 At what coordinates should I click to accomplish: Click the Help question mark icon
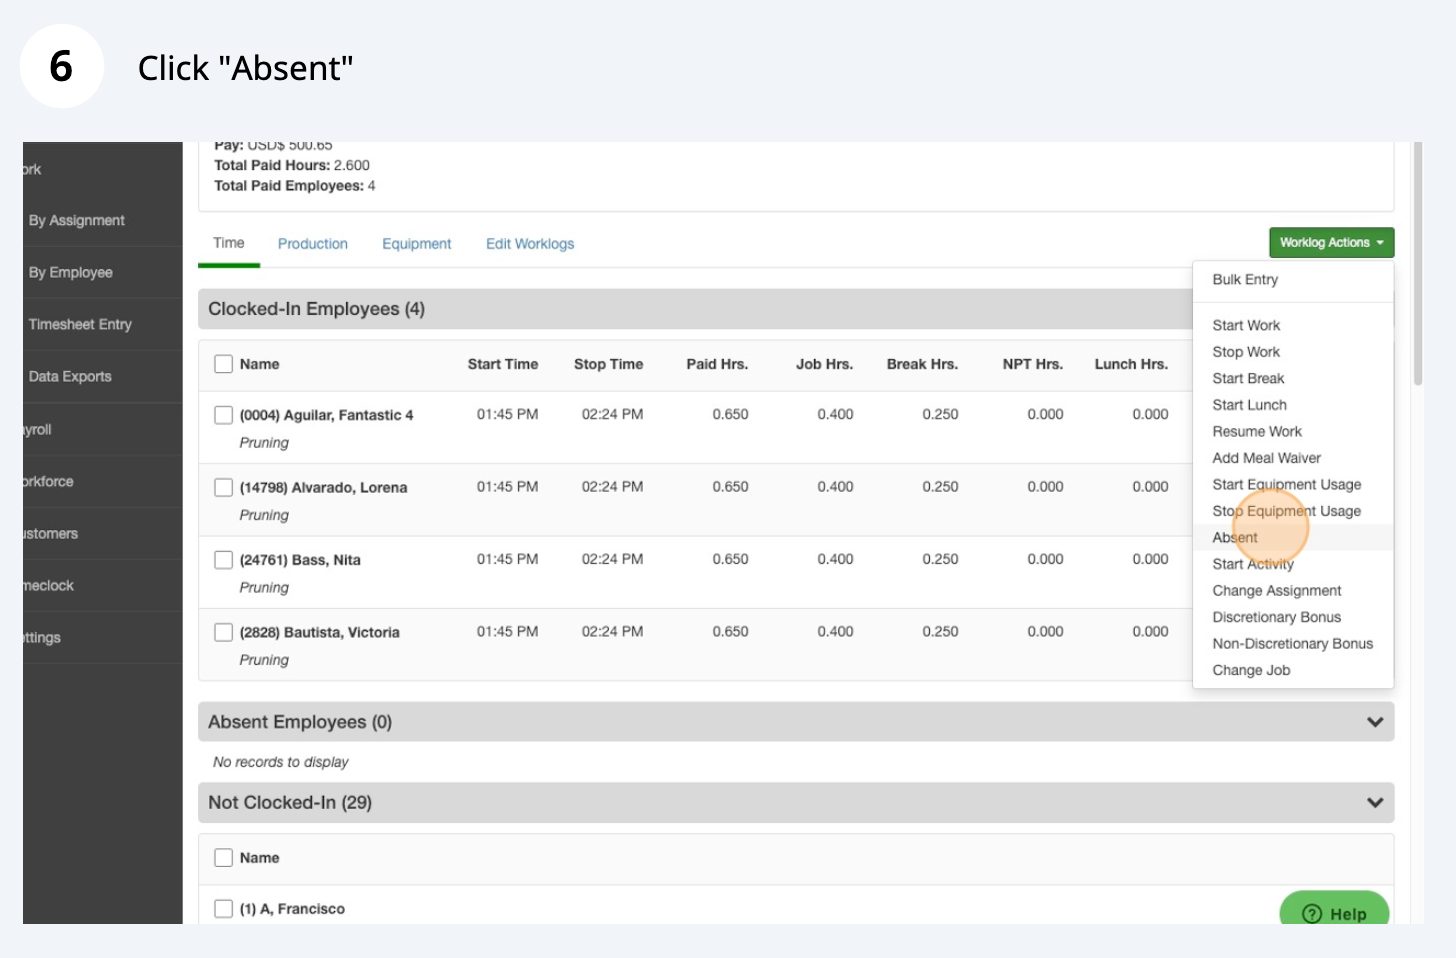point(1312,913)
